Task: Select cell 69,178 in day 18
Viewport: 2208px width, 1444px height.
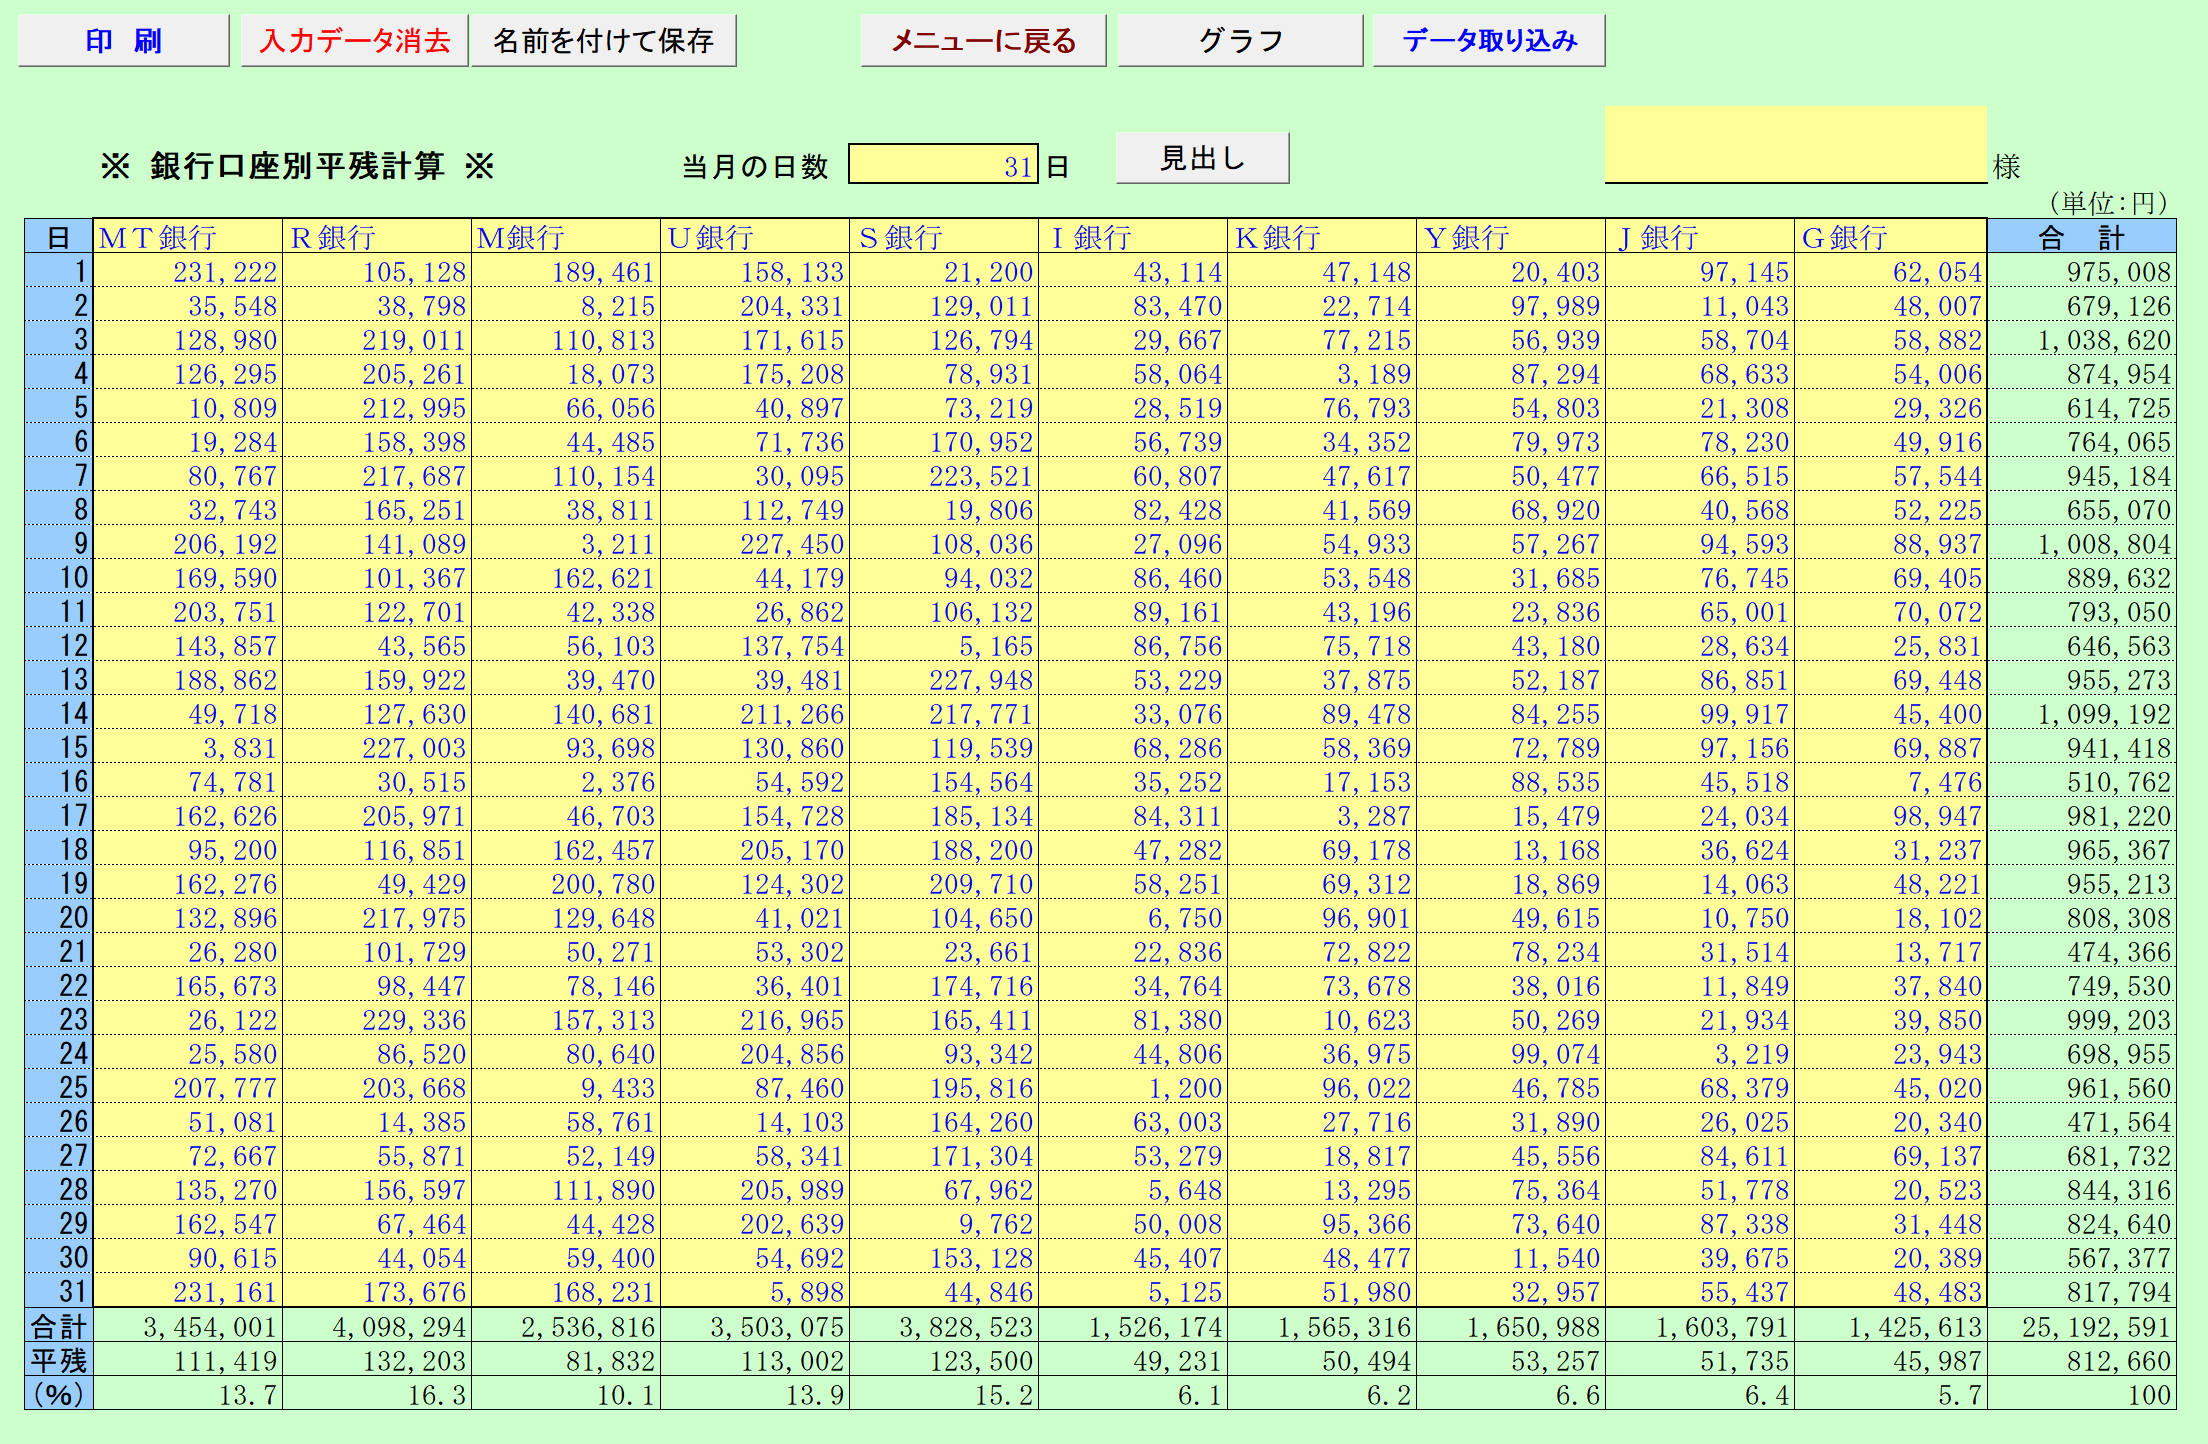Action: point(1322,849)
